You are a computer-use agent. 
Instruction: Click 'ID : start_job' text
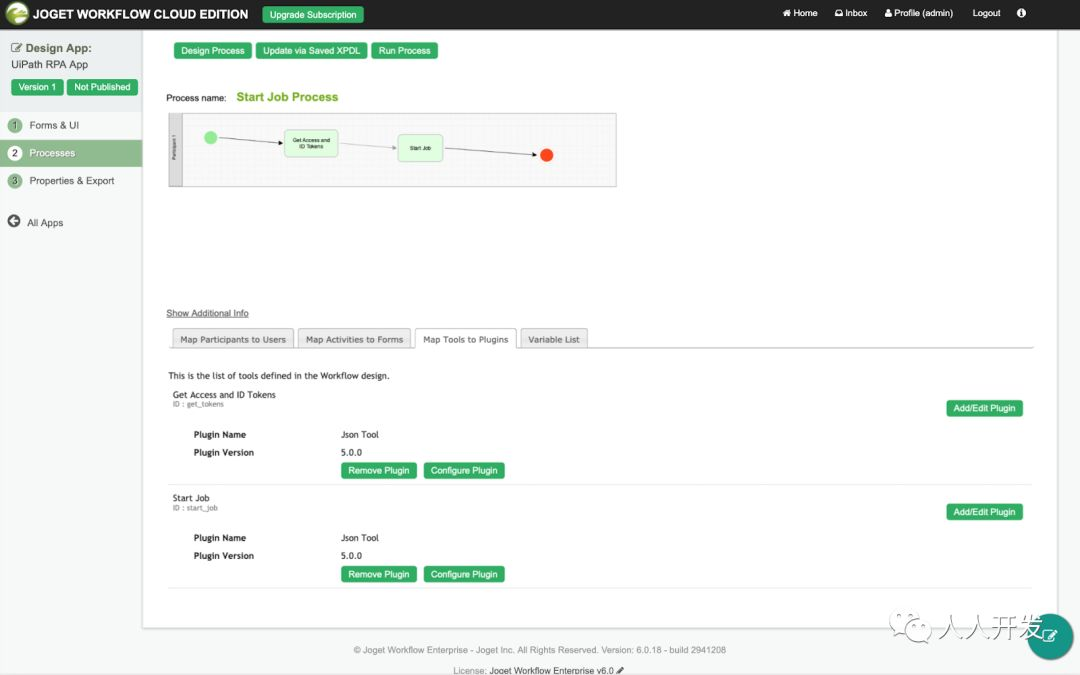[195, 508]
